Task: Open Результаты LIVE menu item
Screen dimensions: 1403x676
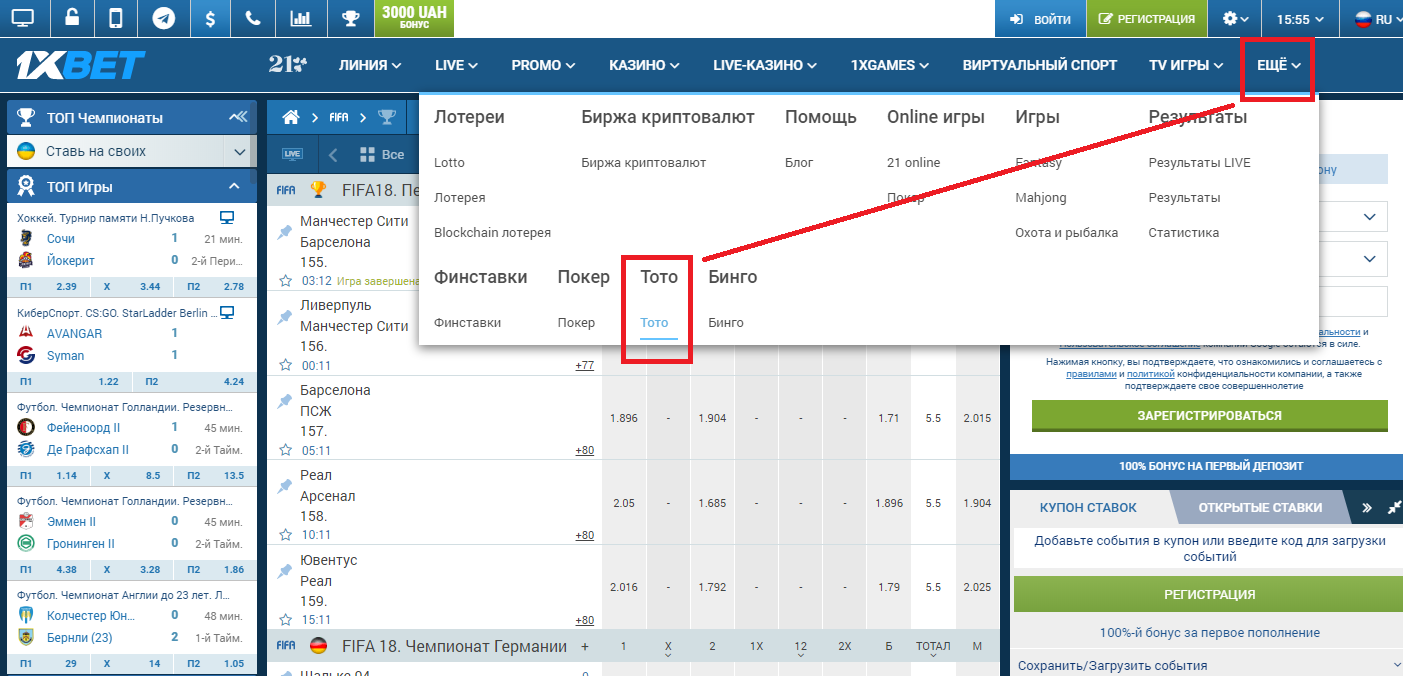Action: 1199,162
